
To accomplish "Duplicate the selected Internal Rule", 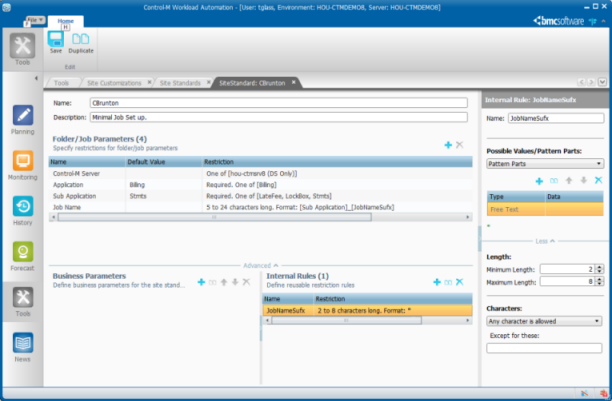I will (448, 282).
